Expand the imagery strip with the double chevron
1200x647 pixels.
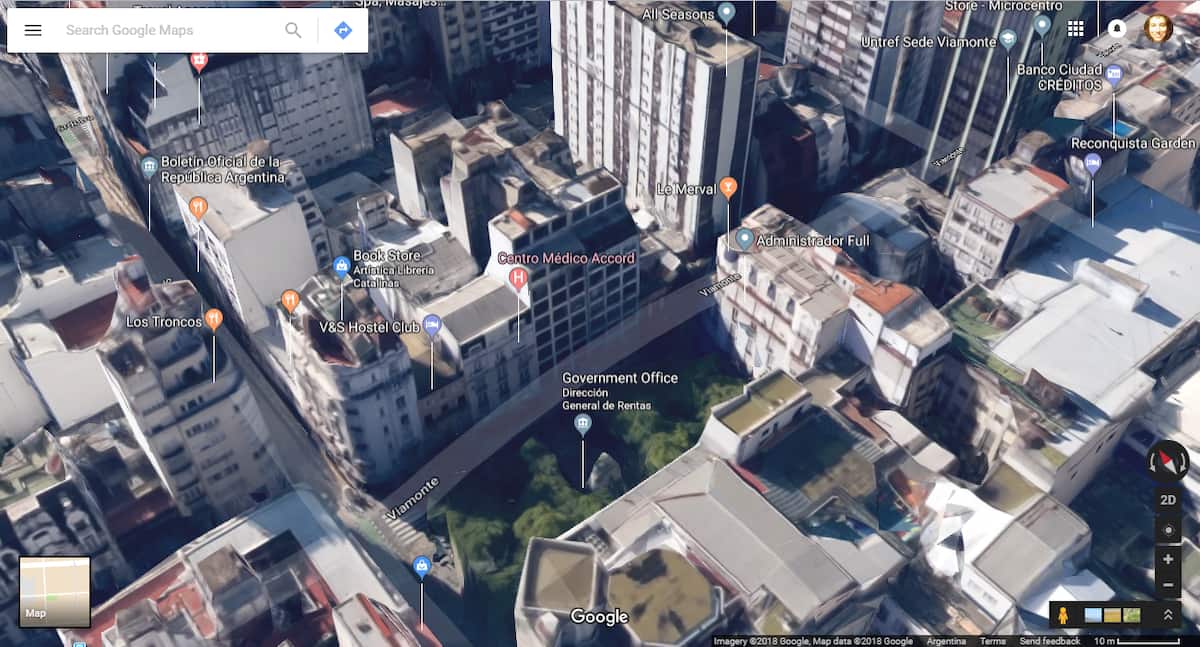(x=1167, y=615)
